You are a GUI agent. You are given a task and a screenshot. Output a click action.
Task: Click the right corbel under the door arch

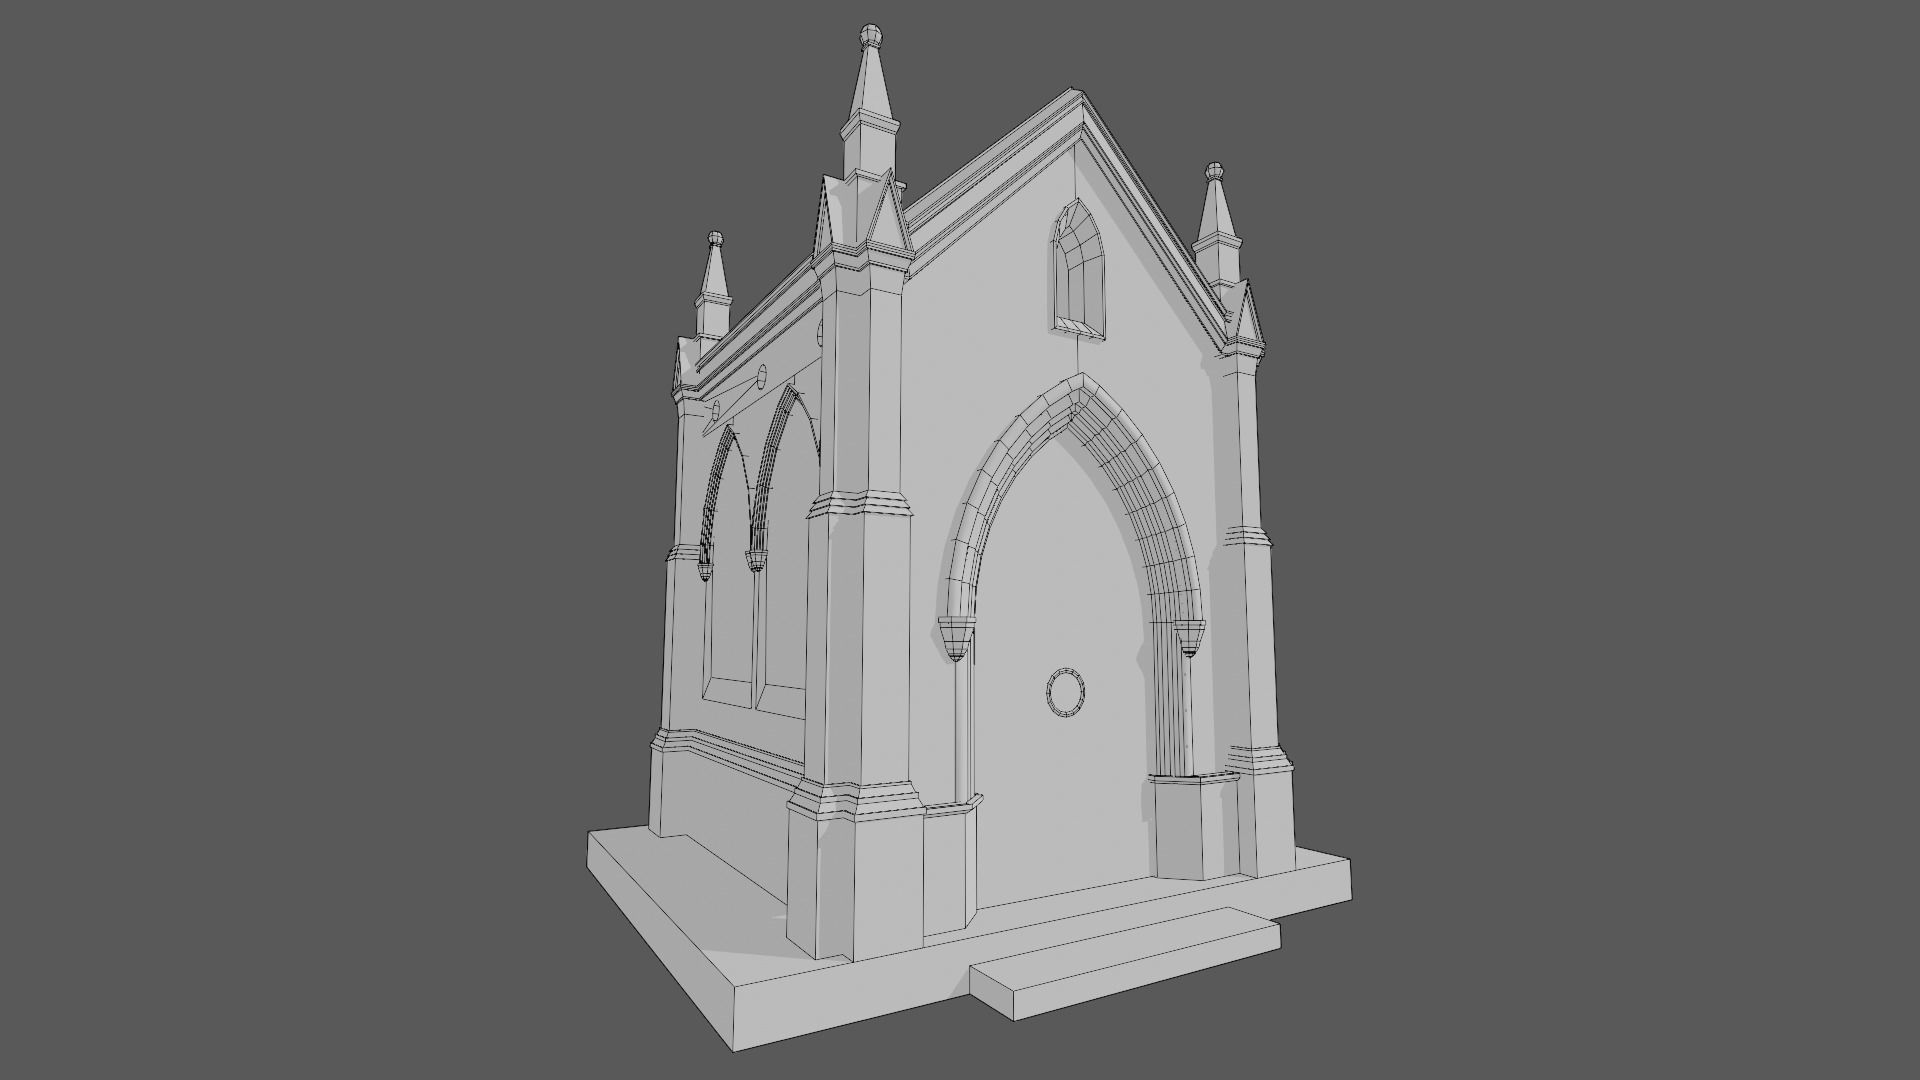coord(1189,637)
